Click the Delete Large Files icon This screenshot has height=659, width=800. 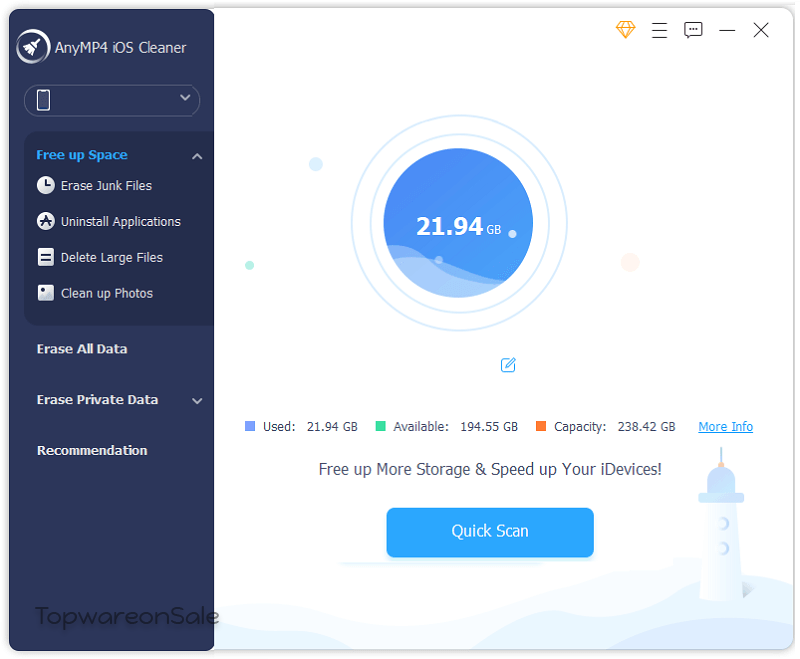[x=45, y=257]
